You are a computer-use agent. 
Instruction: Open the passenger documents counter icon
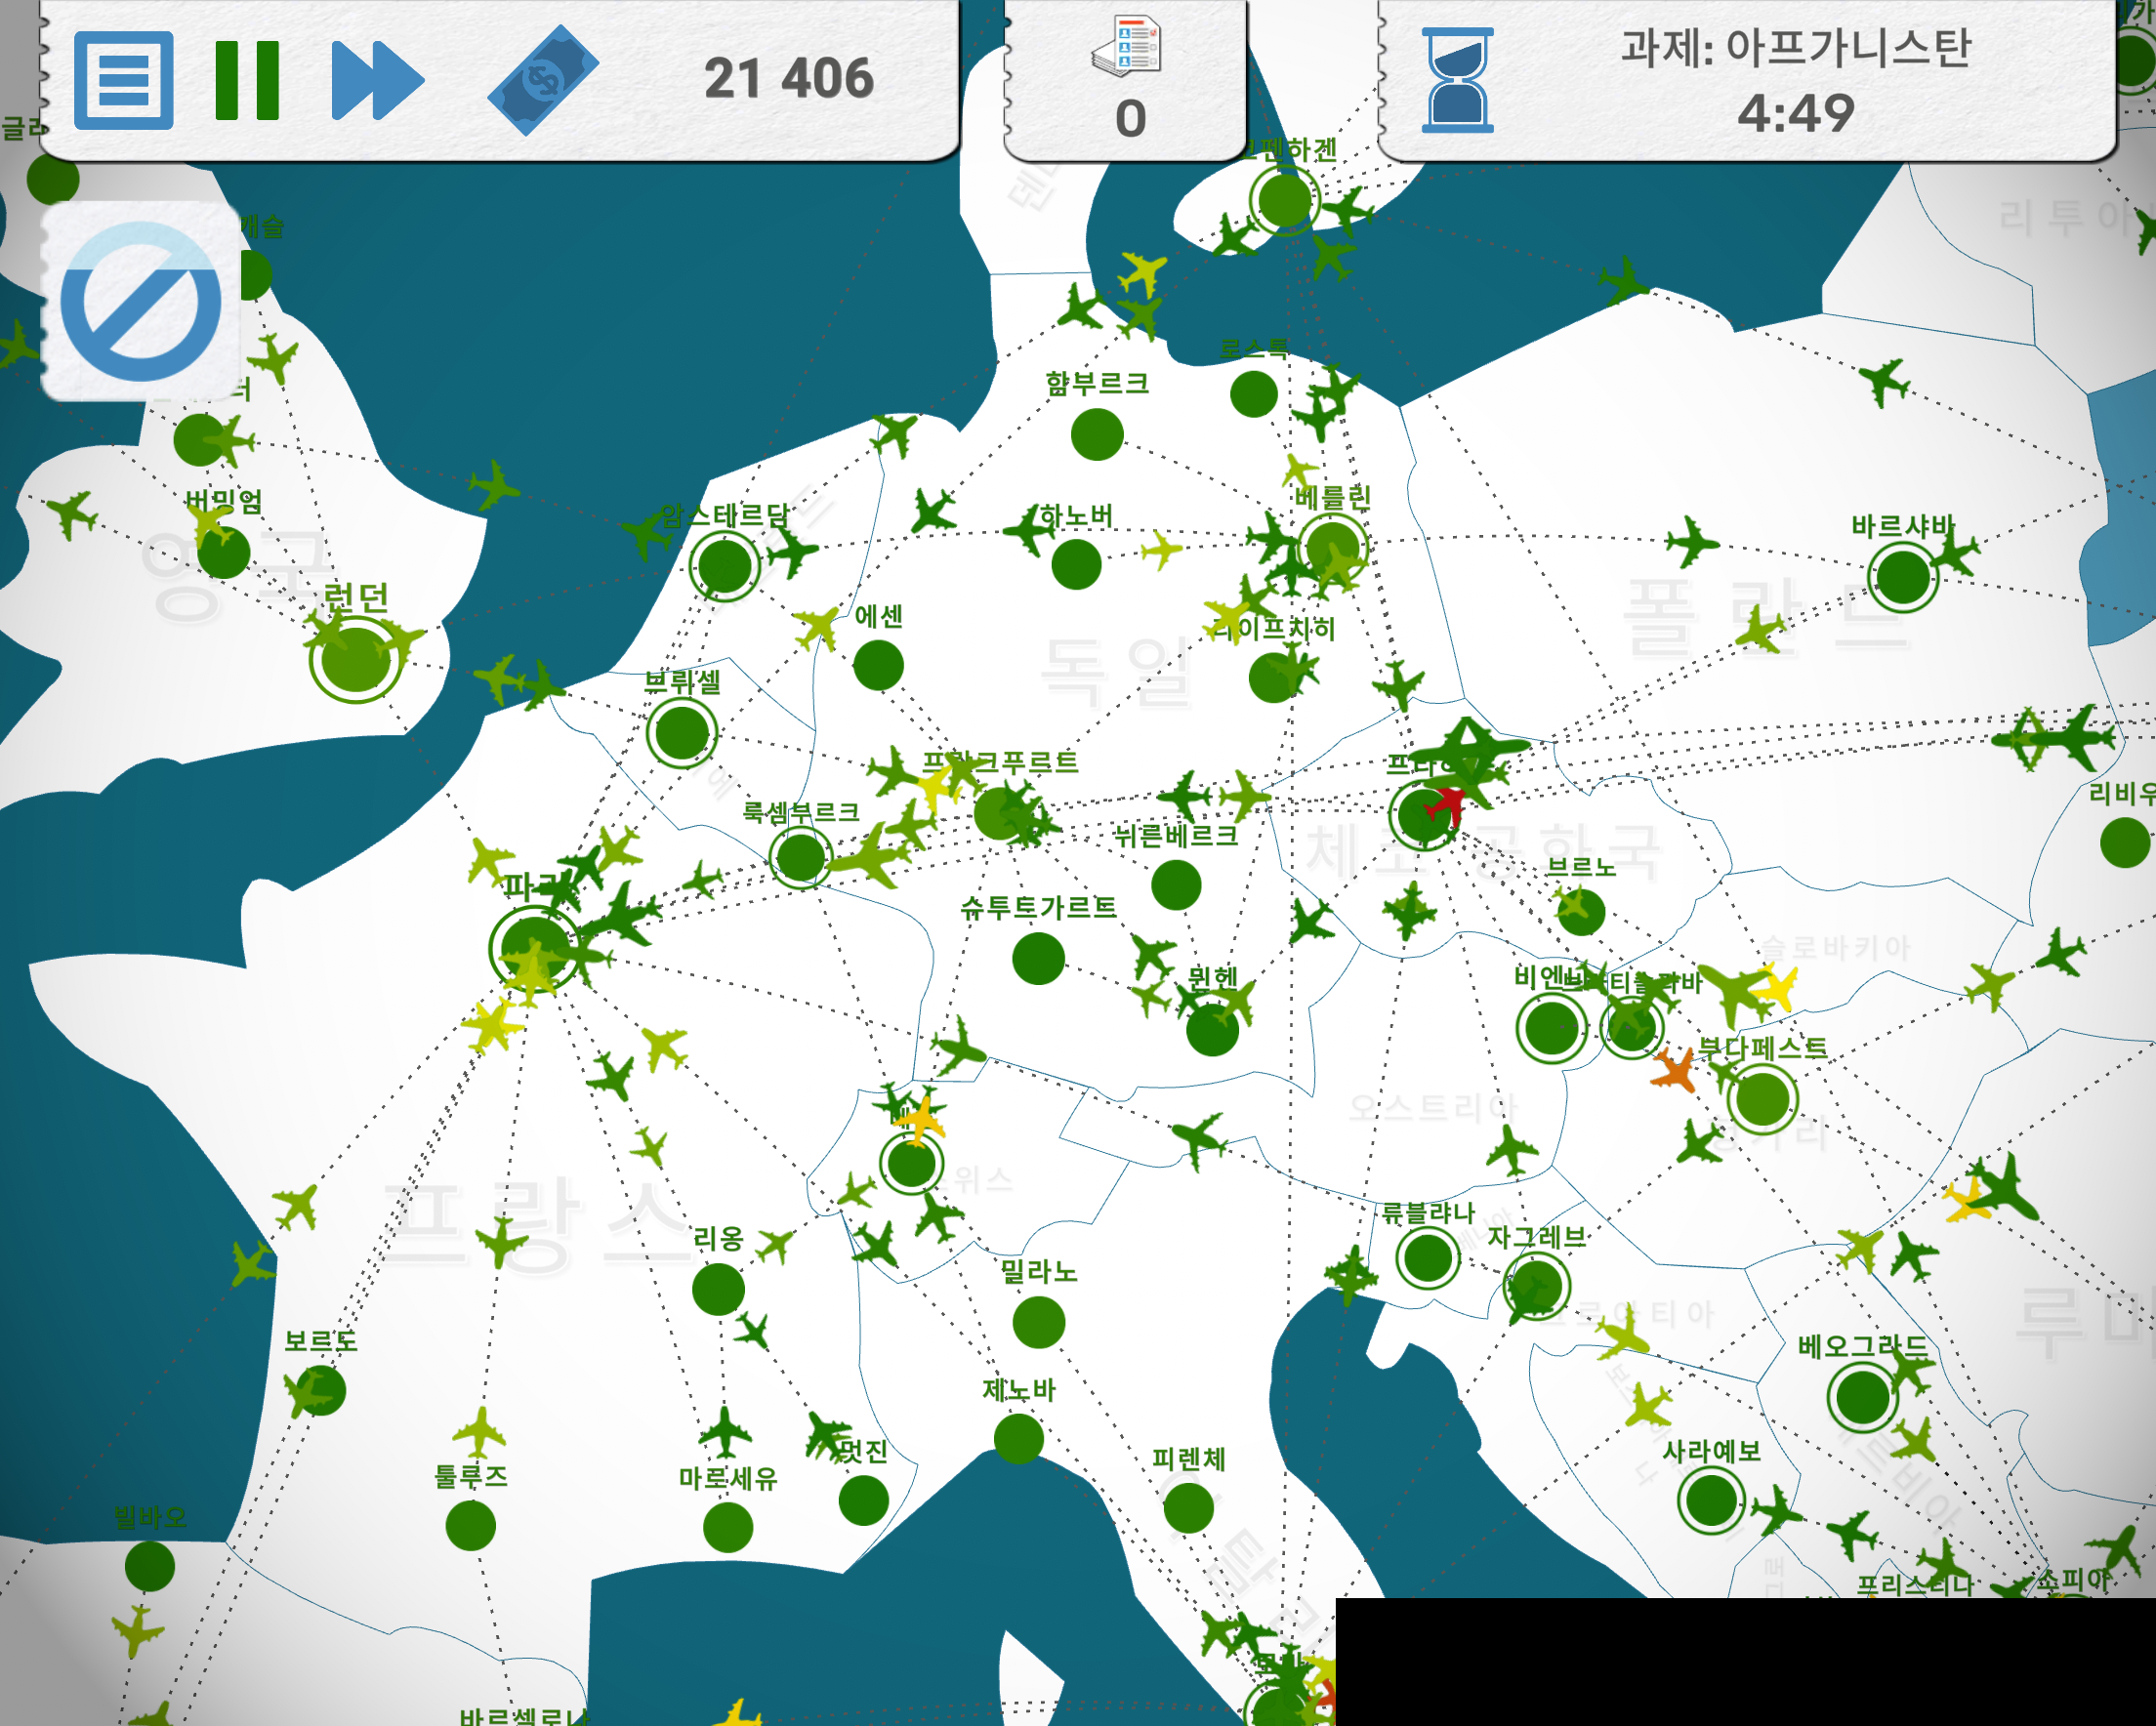pyautogui.click(x=1127, y=47)
